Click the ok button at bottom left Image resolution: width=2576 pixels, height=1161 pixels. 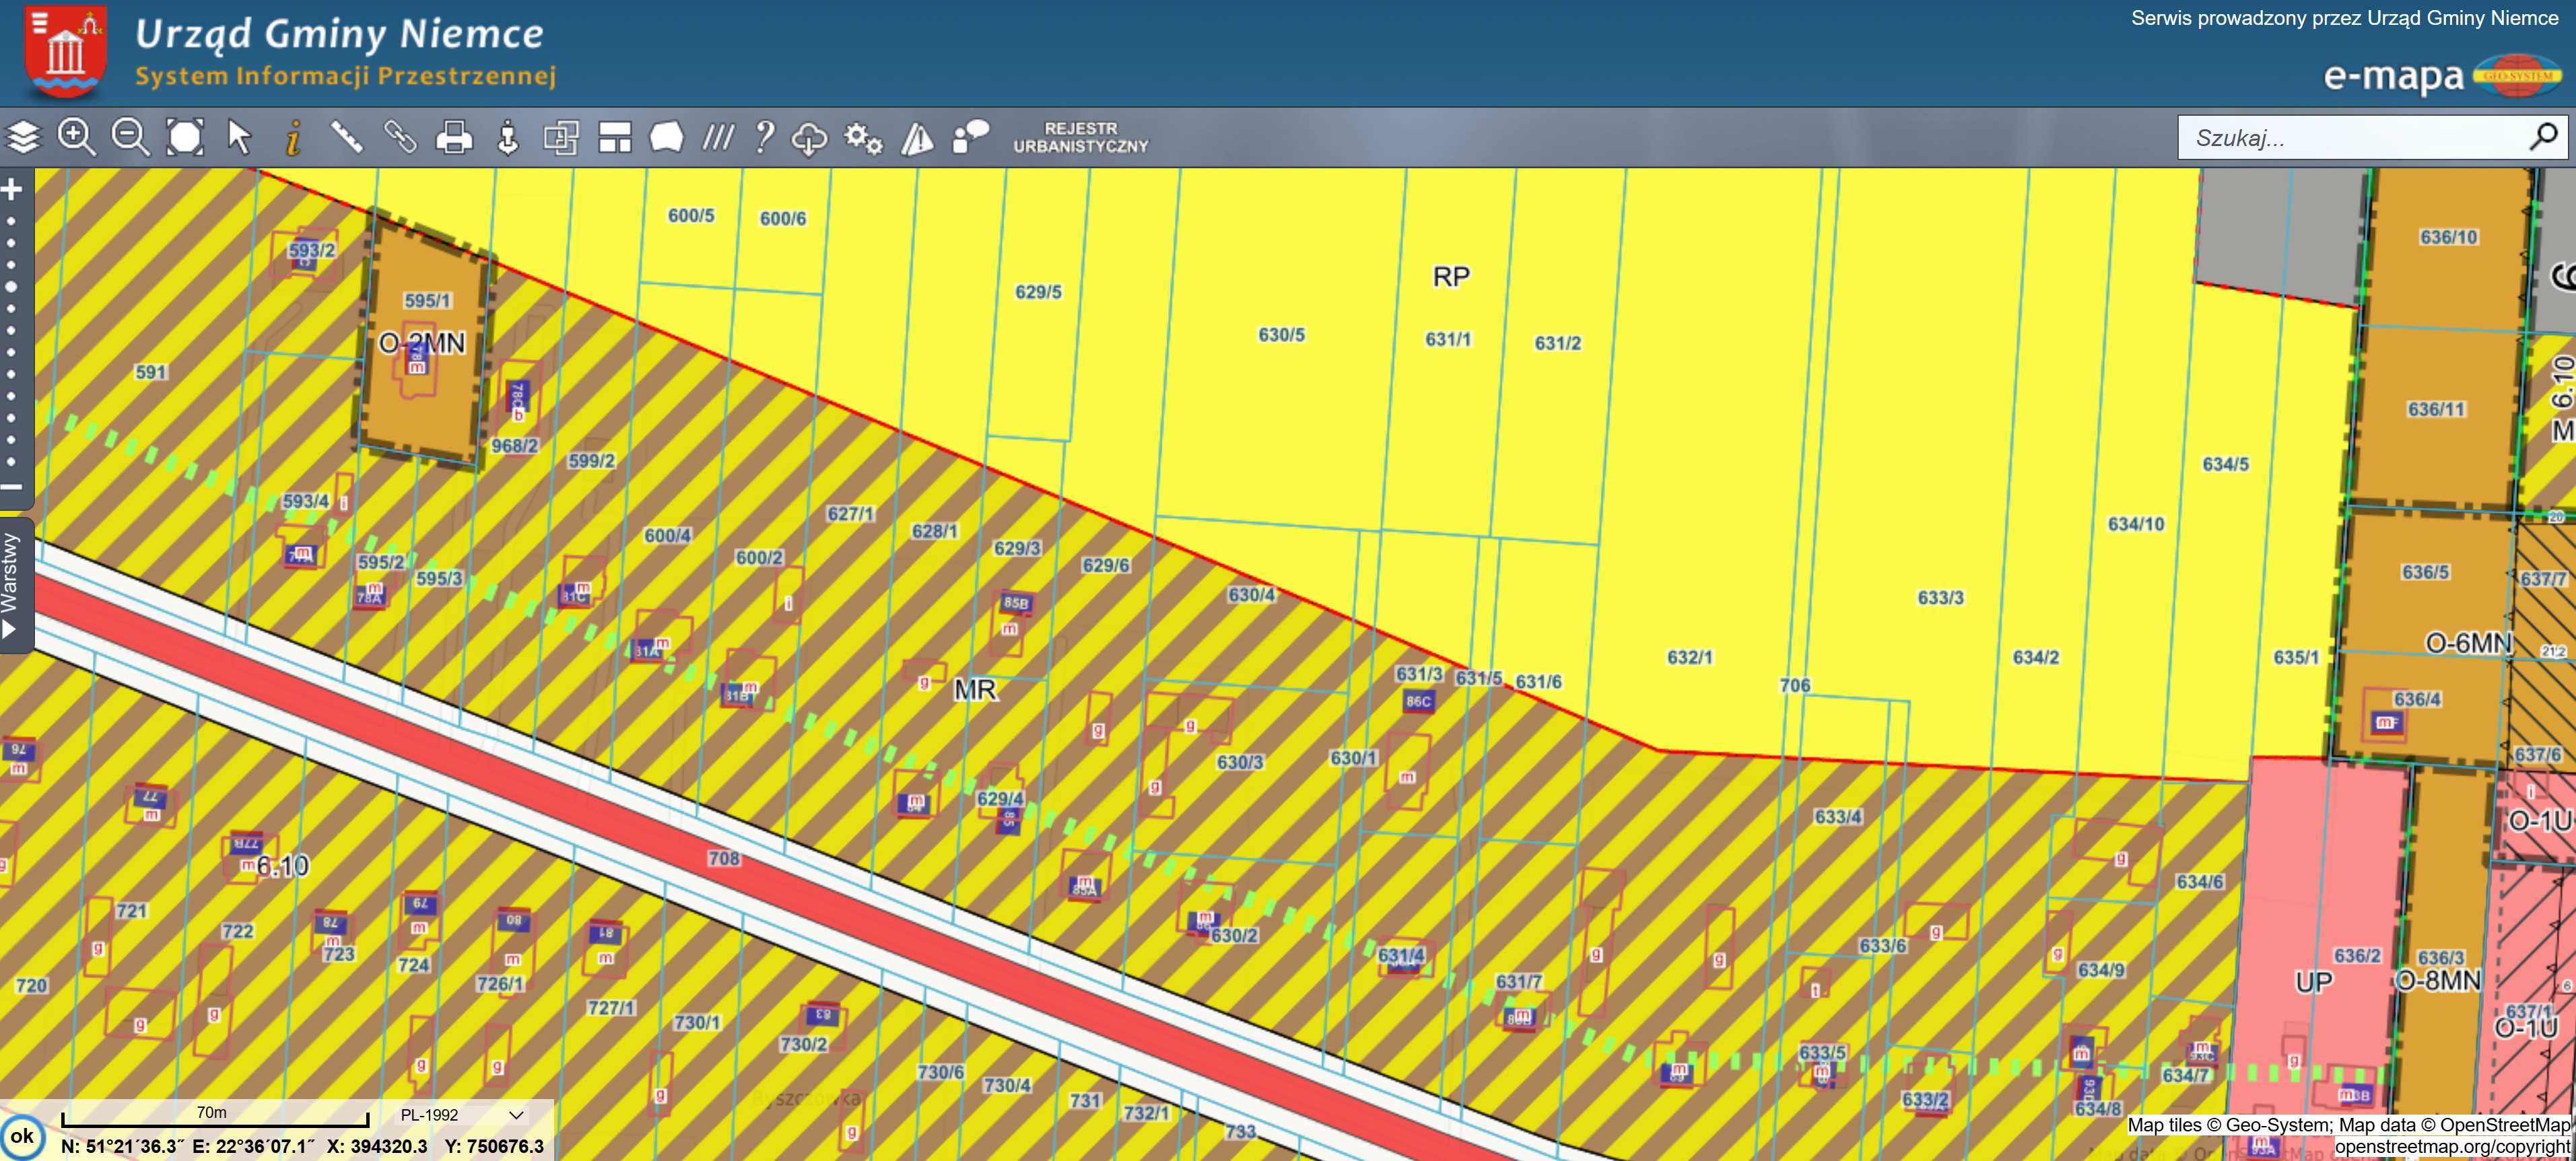(22, 1136)
